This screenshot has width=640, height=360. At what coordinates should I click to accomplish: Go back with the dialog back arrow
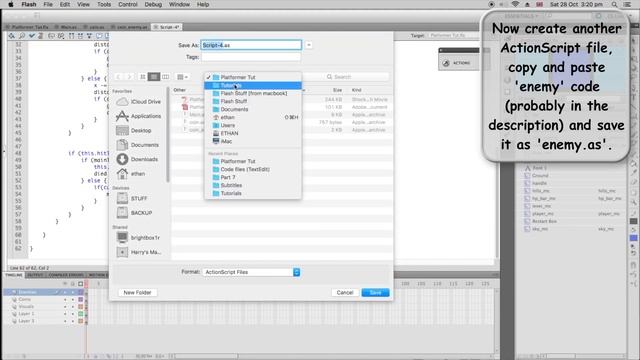(118, 77)
